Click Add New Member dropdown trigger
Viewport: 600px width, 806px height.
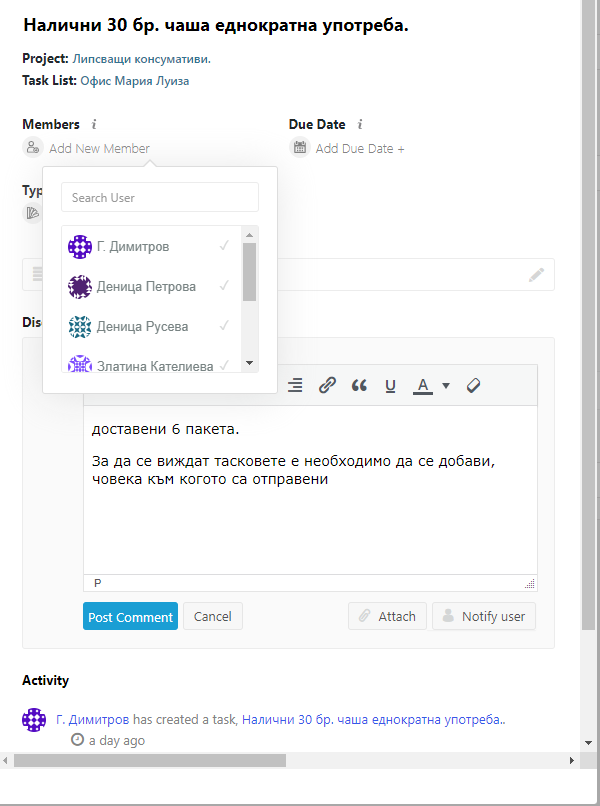[x=99, y=148]
